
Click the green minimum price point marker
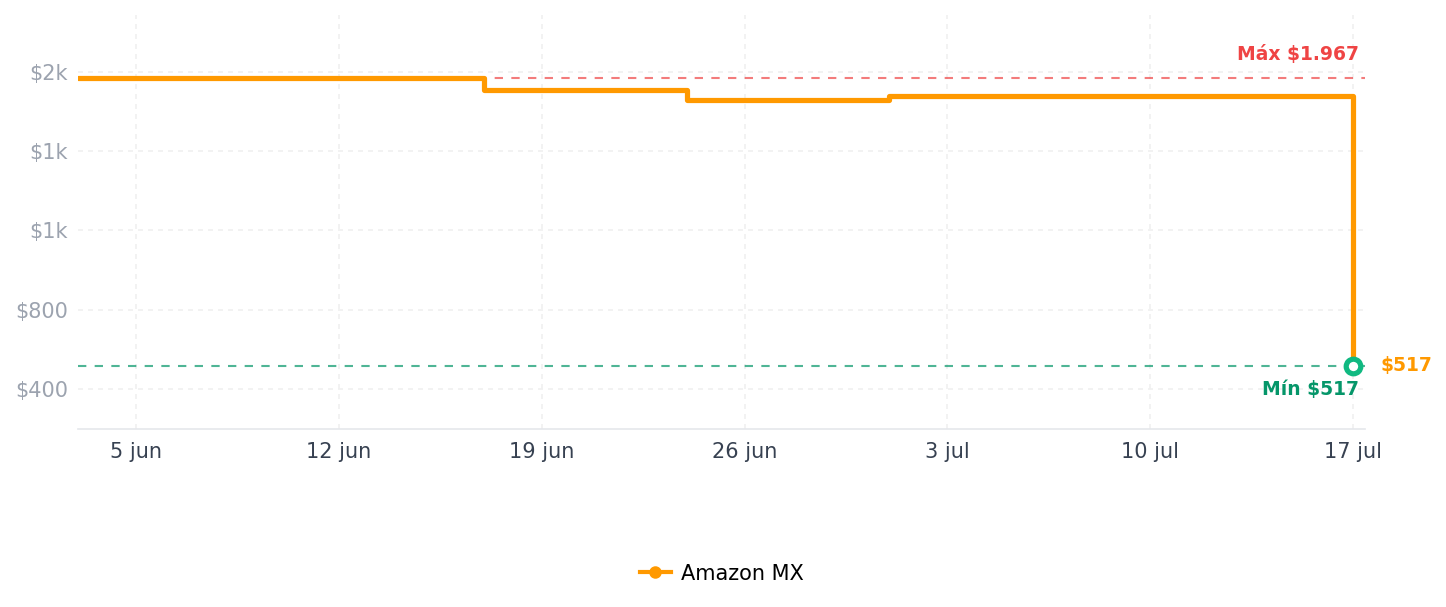[1353, 366]
